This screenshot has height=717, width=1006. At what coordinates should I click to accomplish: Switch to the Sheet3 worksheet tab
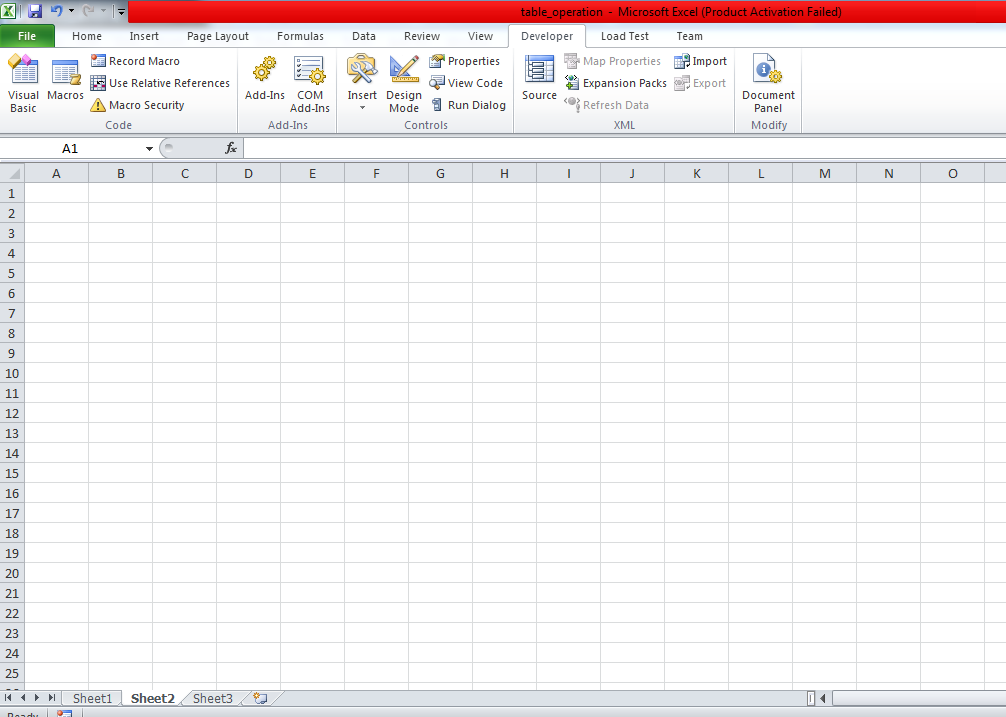(x=212, y=698)
